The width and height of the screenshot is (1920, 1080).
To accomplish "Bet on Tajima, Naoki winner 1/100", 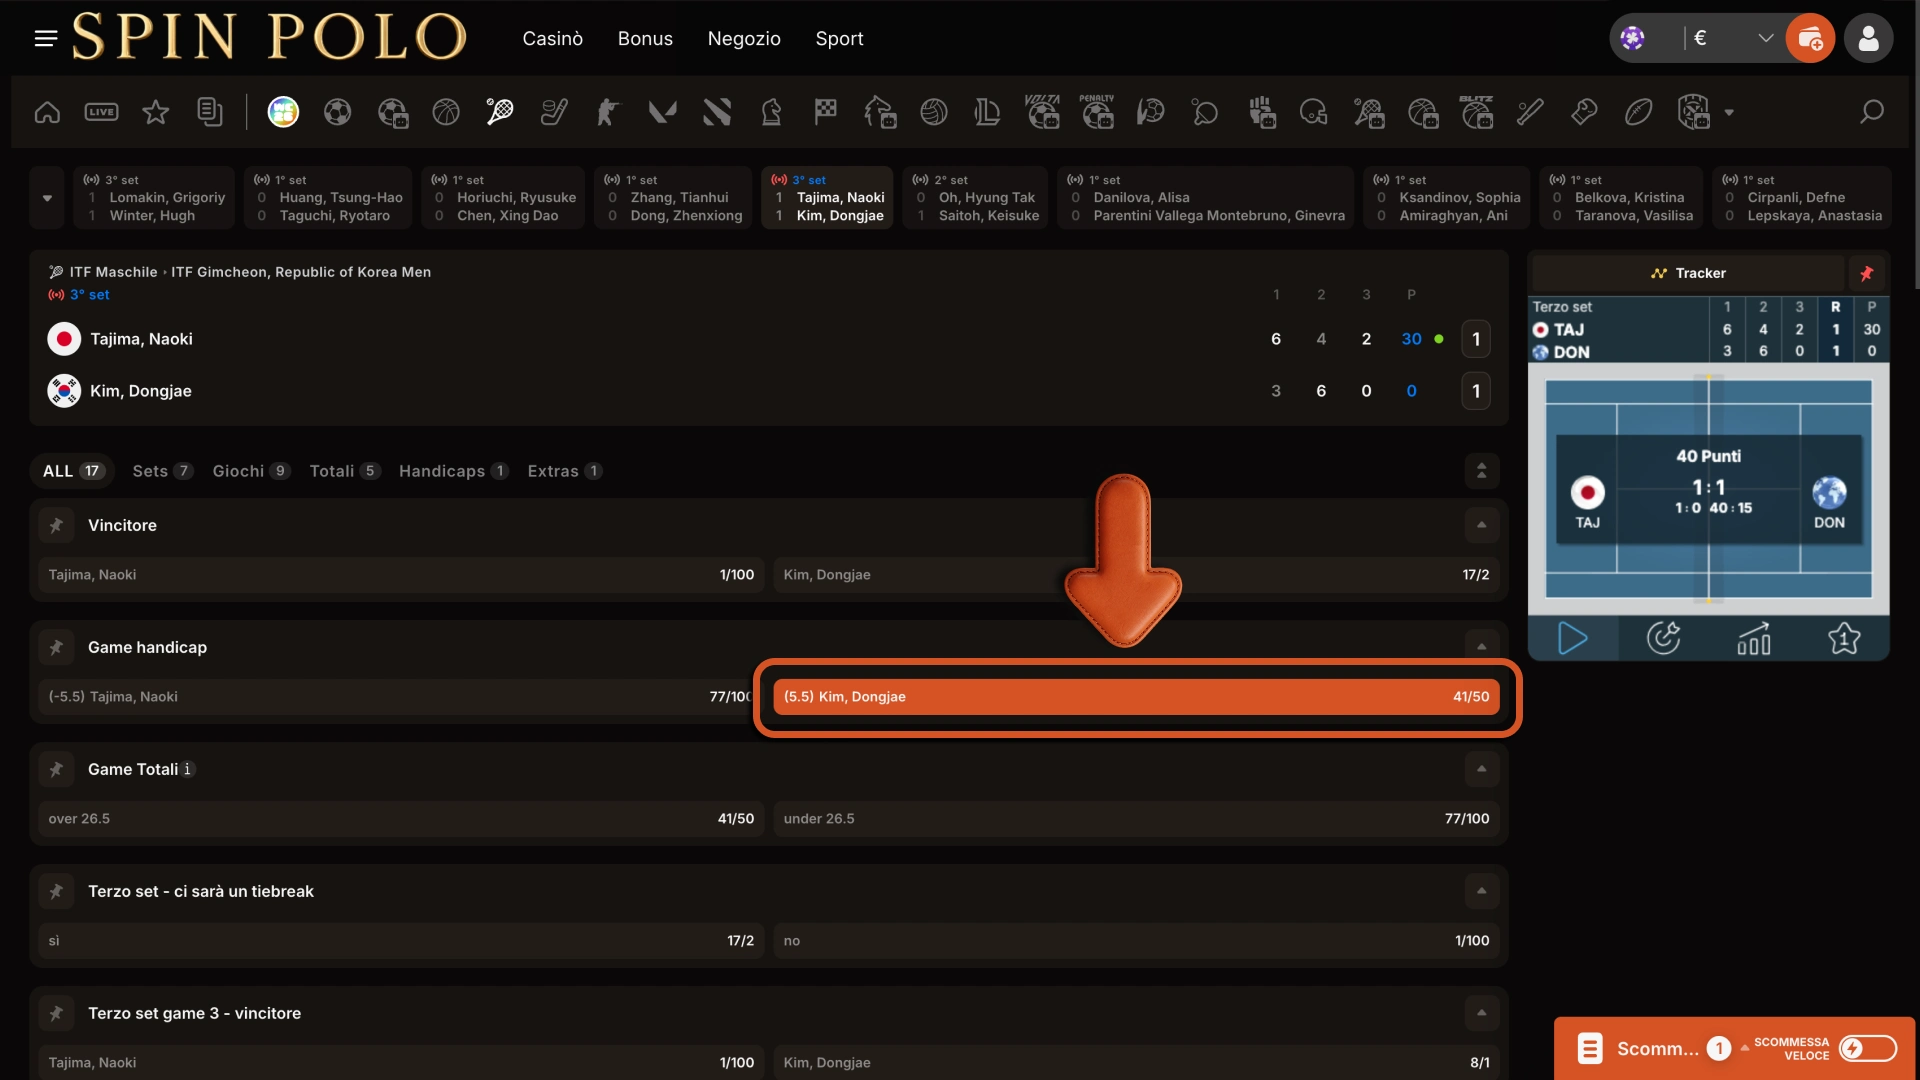I will click(401, 575).
